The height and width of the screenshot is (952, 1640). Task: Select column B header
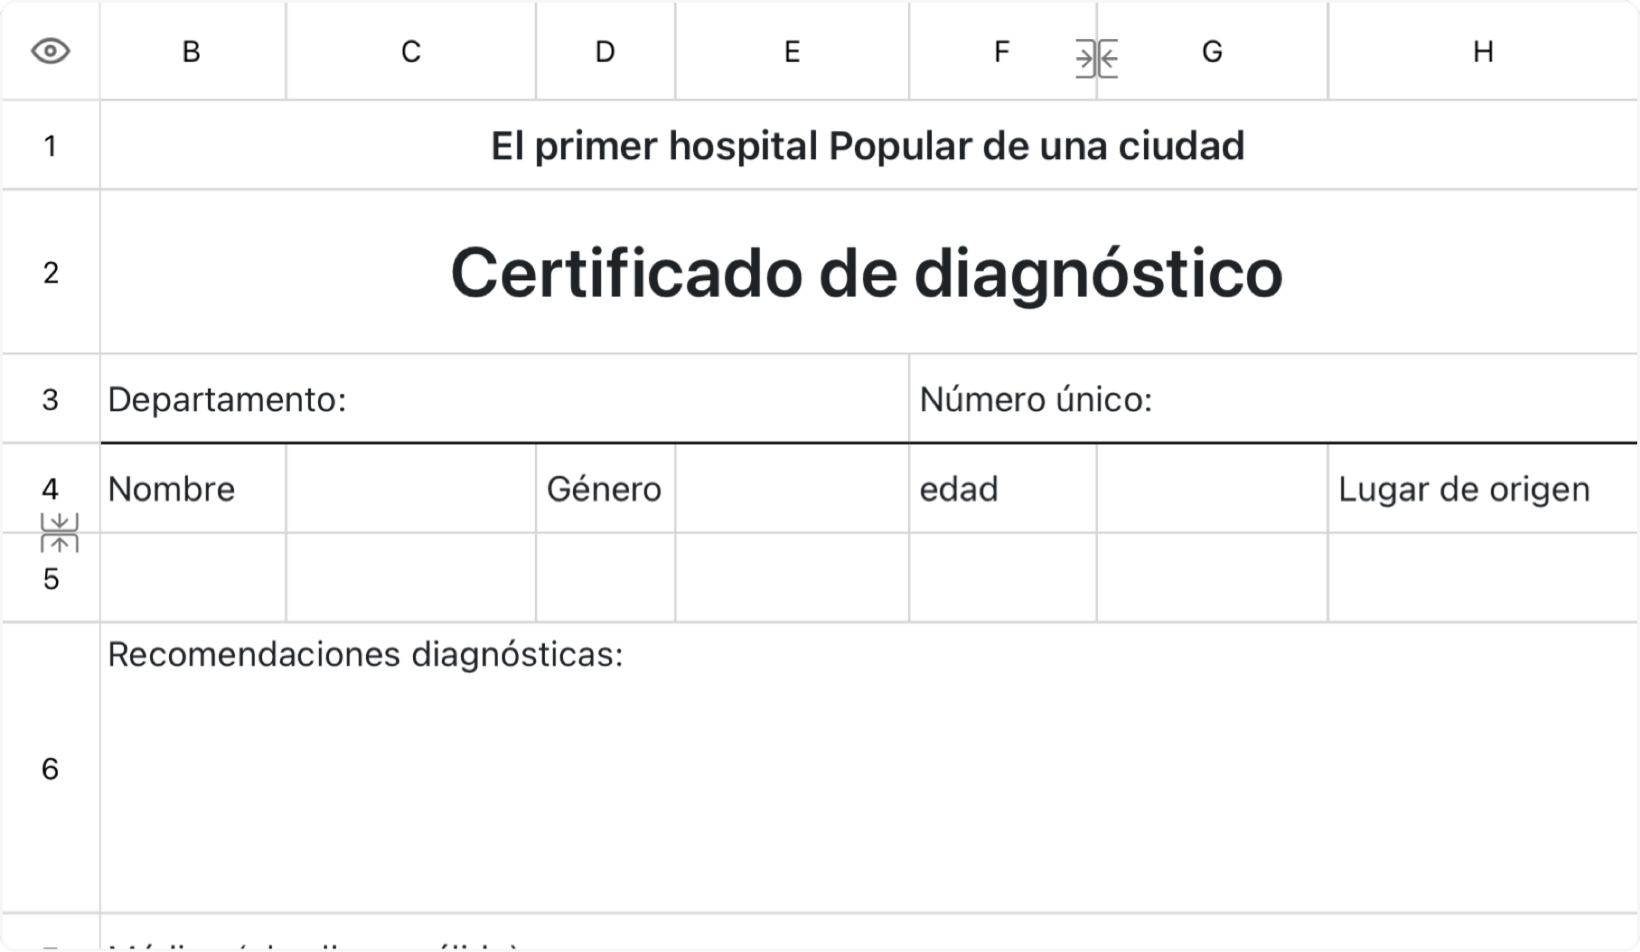pyautogui.click(x=192, y=51)
